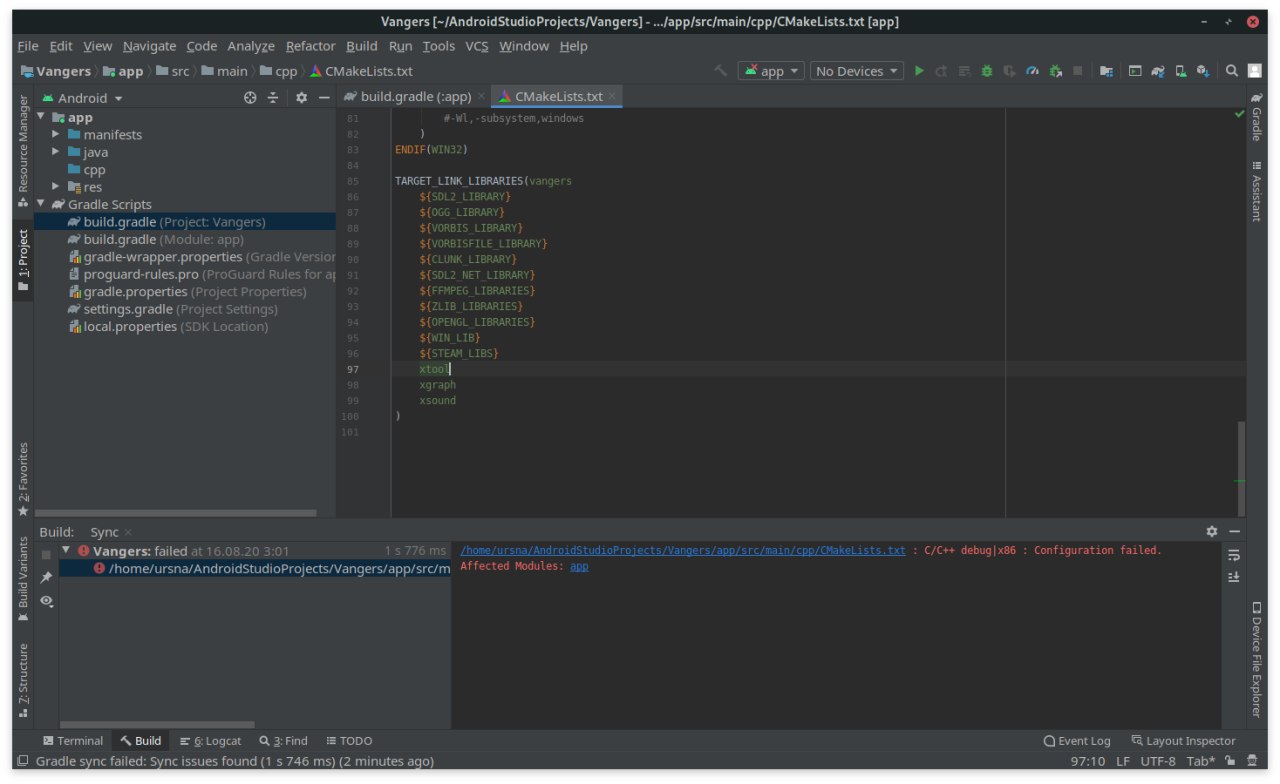The height and width of the screenshot is (784, 1280).
Task: Click the Debug app bug icon
Action: [x=987, y=71]
